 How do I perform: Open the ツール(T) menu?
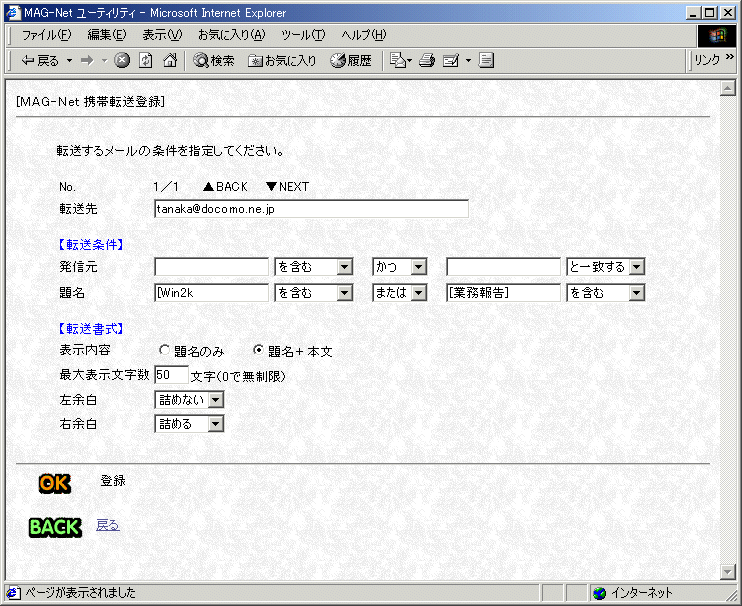[x=302, y=34]
